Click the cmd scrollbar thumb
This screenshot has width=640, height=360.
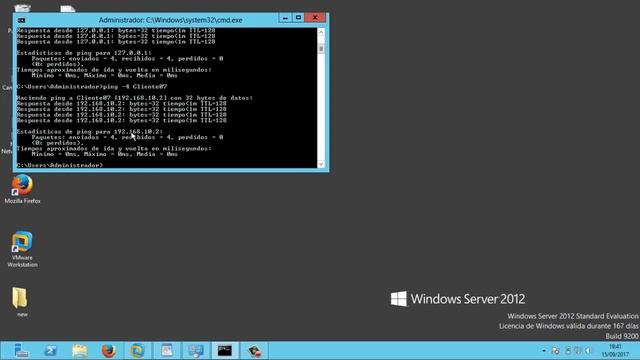point(321,49)
